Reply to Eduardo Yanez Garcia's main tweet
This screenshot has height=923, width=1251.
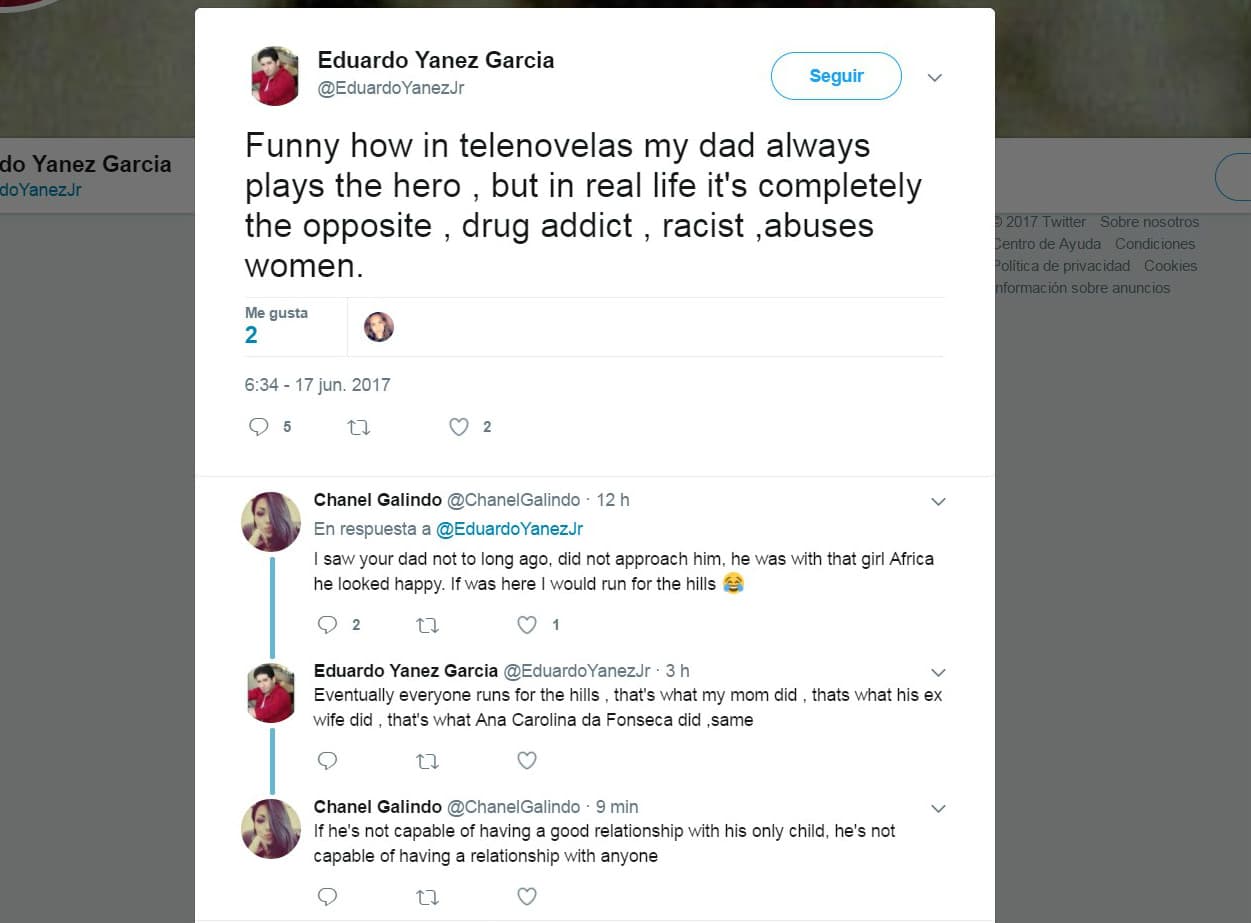259,427
